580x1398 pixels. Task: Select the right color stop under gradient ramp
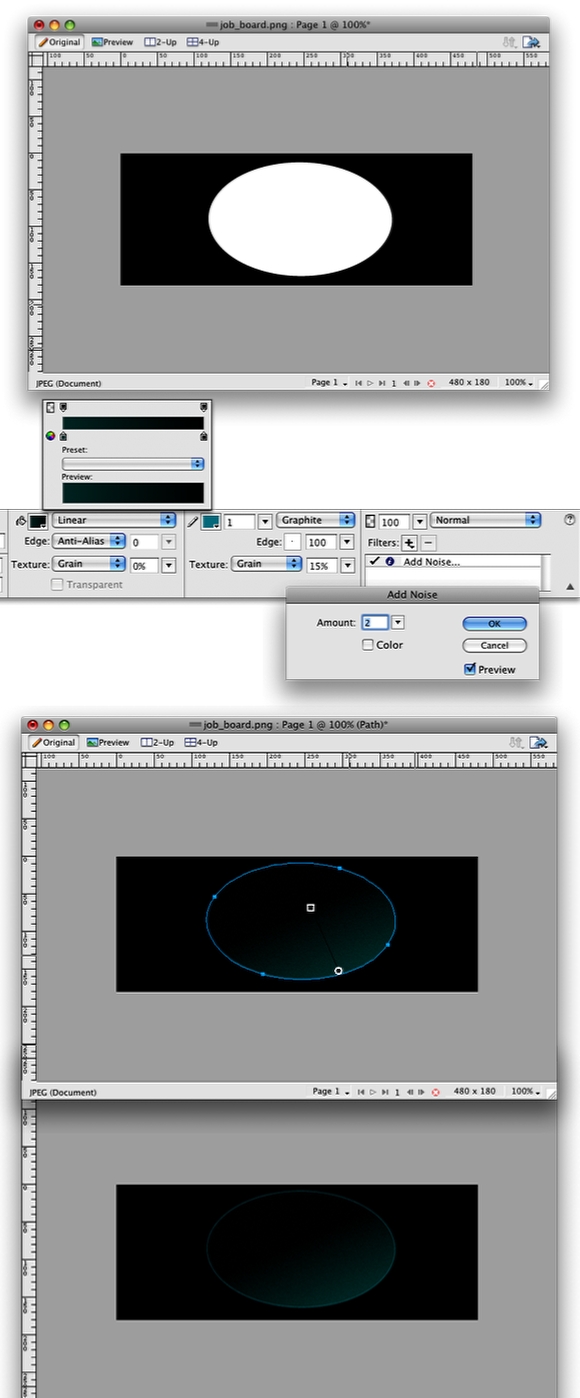(204, 436)
